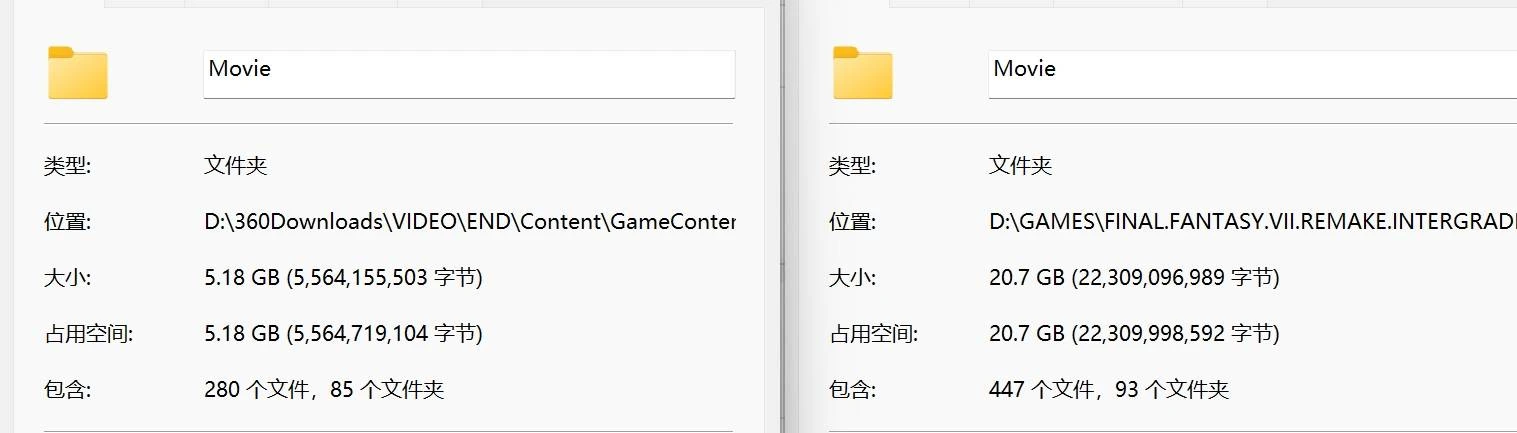Click the Movie name field in the left window
Image resolution: width=1517 pixels, height=433 pixels.
pos(469,74)
